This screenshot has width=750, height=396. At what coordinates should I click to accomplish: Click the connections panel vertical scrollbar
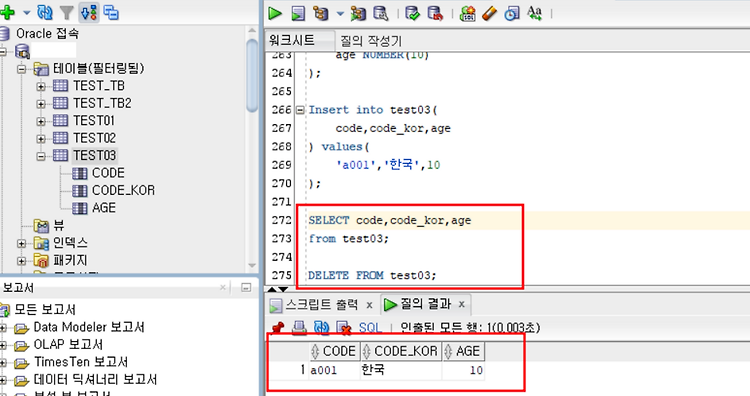pos(252,76)
